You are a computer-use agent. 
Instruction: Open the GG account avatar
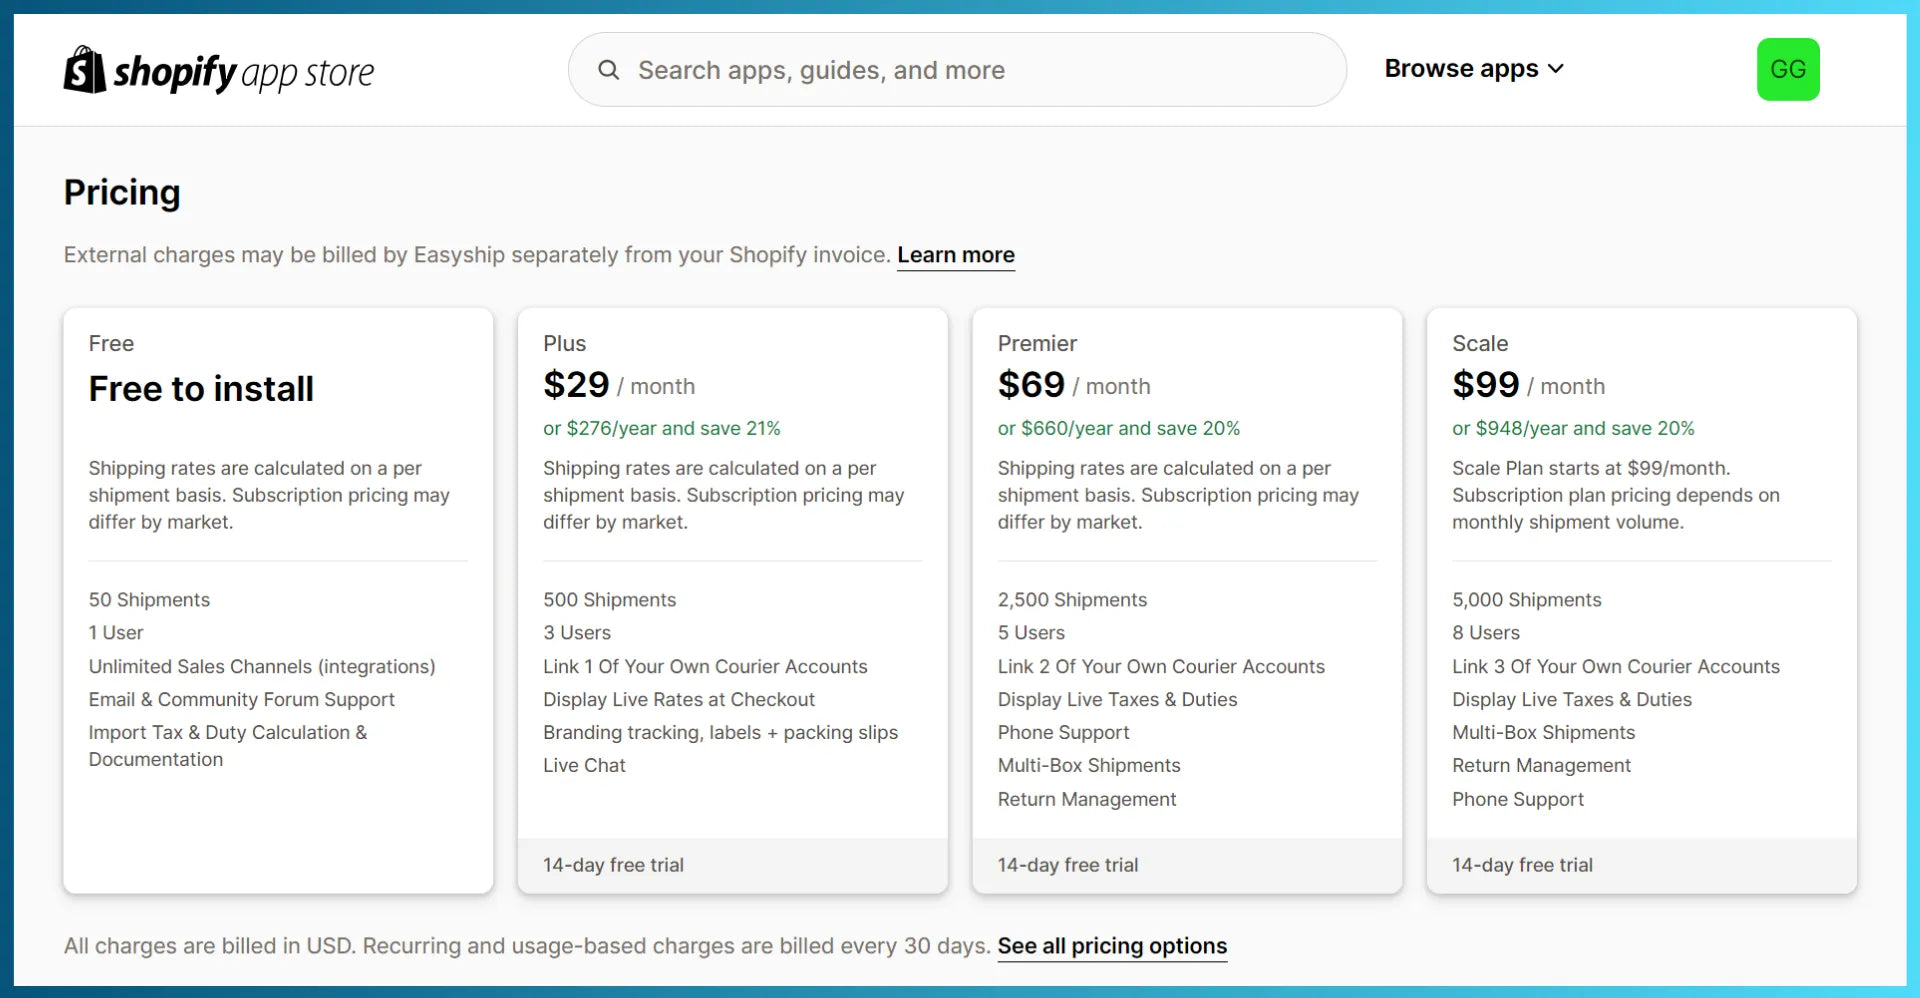click(1788, 69)
